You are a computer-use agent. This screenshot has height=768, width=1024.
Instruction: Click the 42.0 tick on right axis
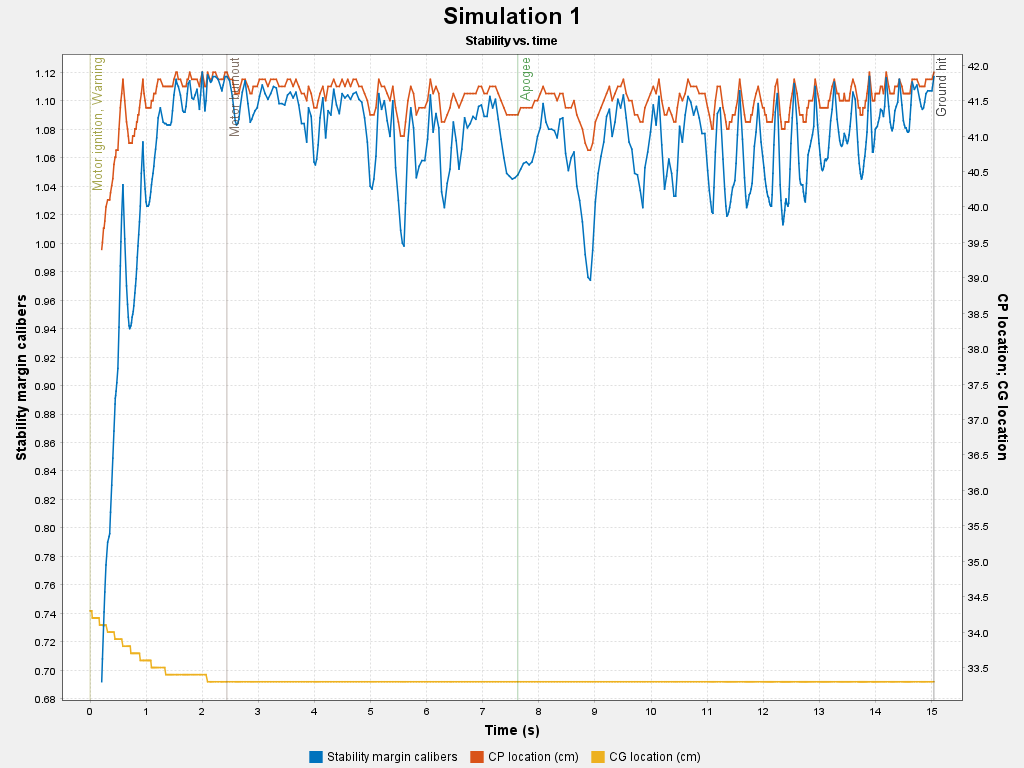[x=979, y=66]
